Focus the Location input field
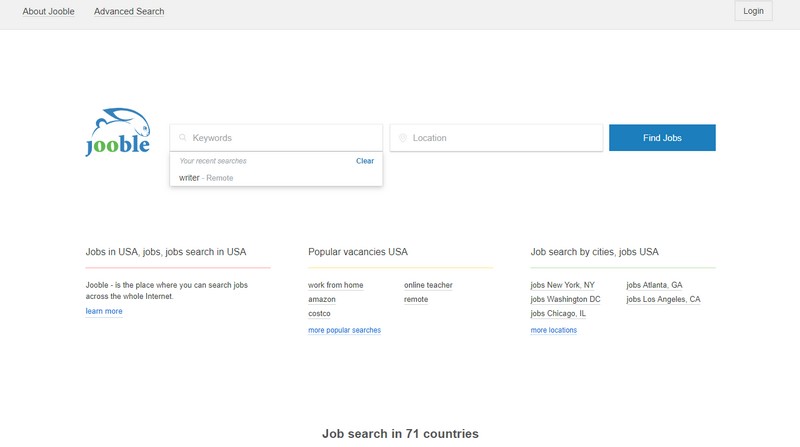The height and width of the screenshot is (447, 800). 496,138
